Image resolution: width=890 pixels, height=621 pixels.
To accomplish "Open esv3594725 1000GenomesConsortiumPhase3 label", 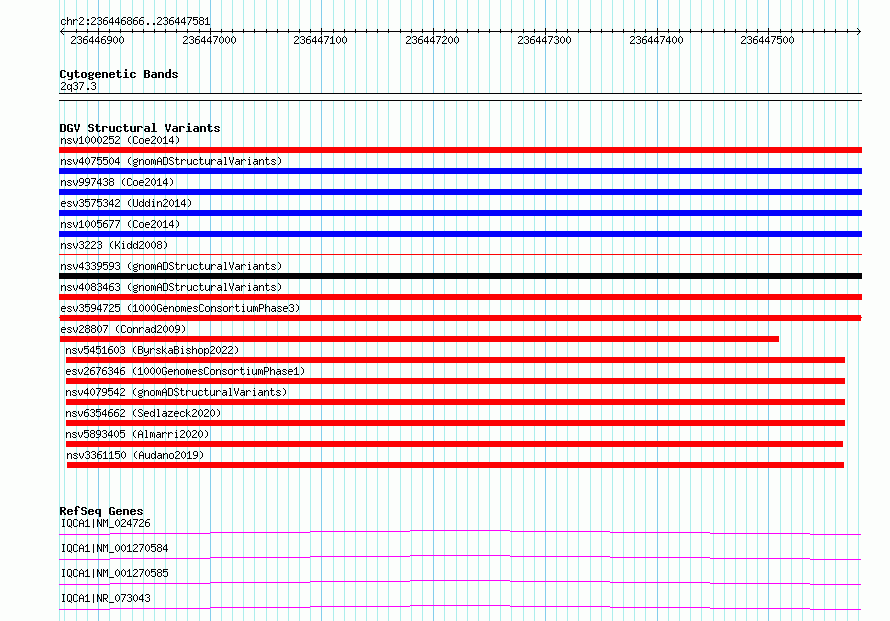I will pyautogui.click(x=180, y=308).
